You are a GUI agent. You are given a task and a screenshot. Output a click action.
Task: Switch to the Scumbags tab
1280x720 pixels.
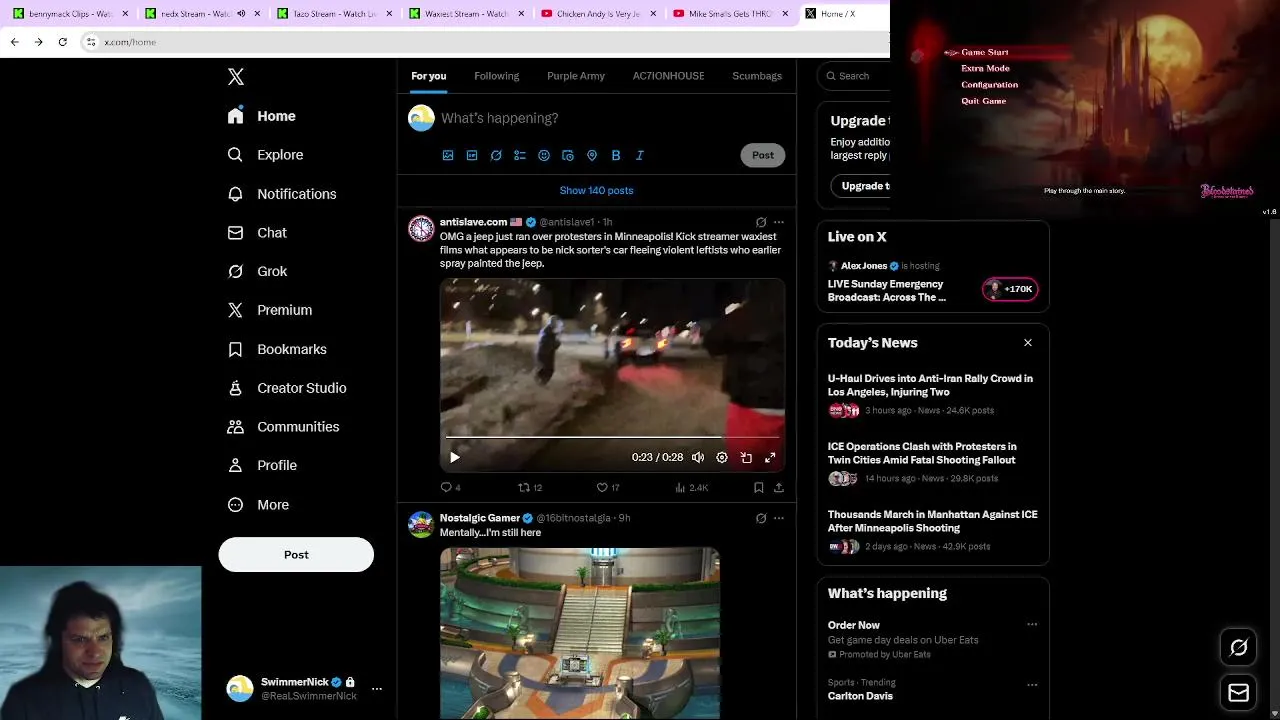point(757,76)
